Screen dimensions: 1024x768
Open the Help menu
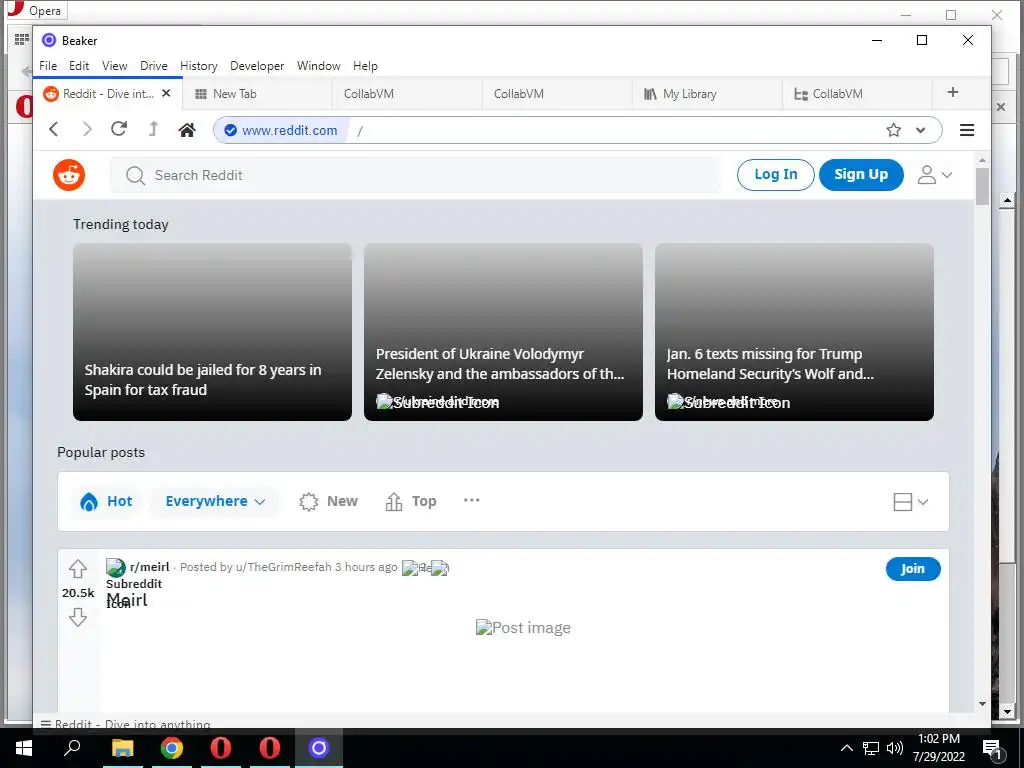(365, 66)
